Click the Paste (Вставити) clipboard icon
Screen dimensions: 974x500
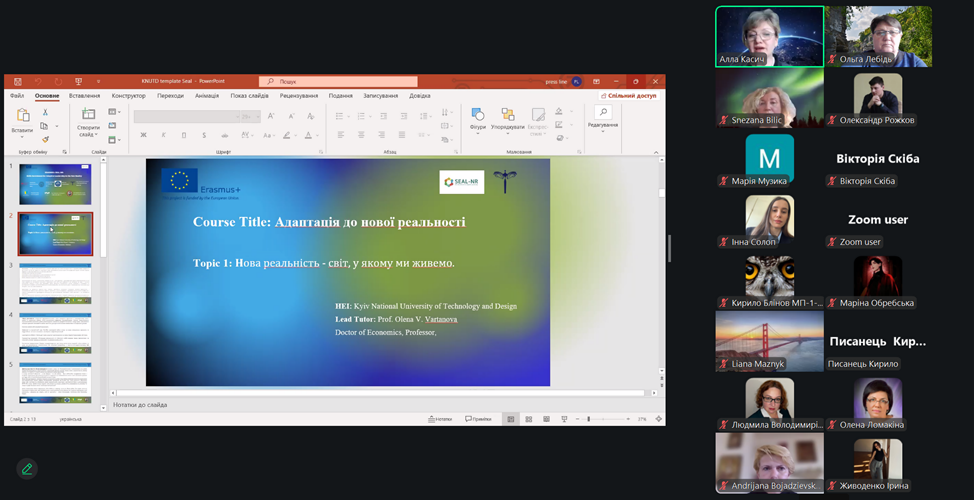pyautogui.click(x=22, y=117)
